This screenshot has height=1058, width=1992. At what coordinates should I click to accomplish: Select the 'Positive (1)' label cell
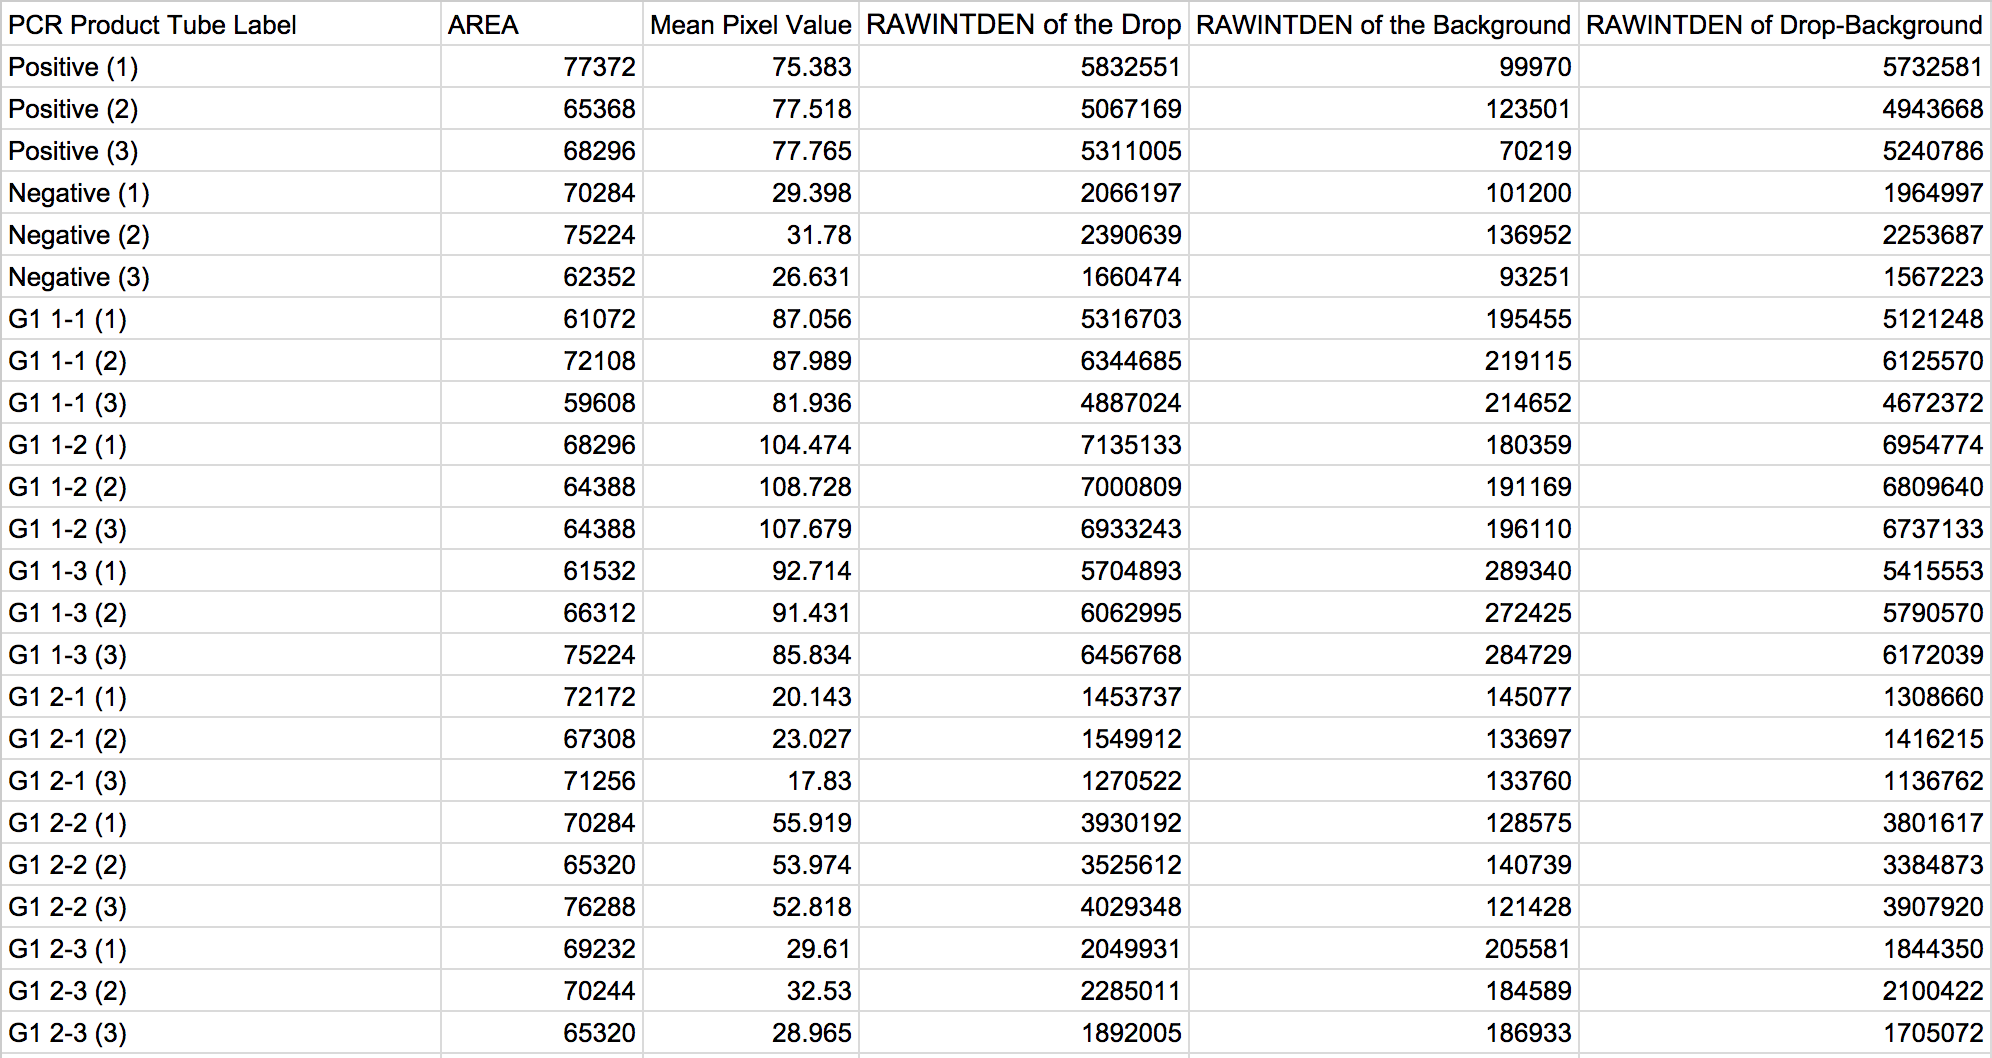click(x=73, y=67)
